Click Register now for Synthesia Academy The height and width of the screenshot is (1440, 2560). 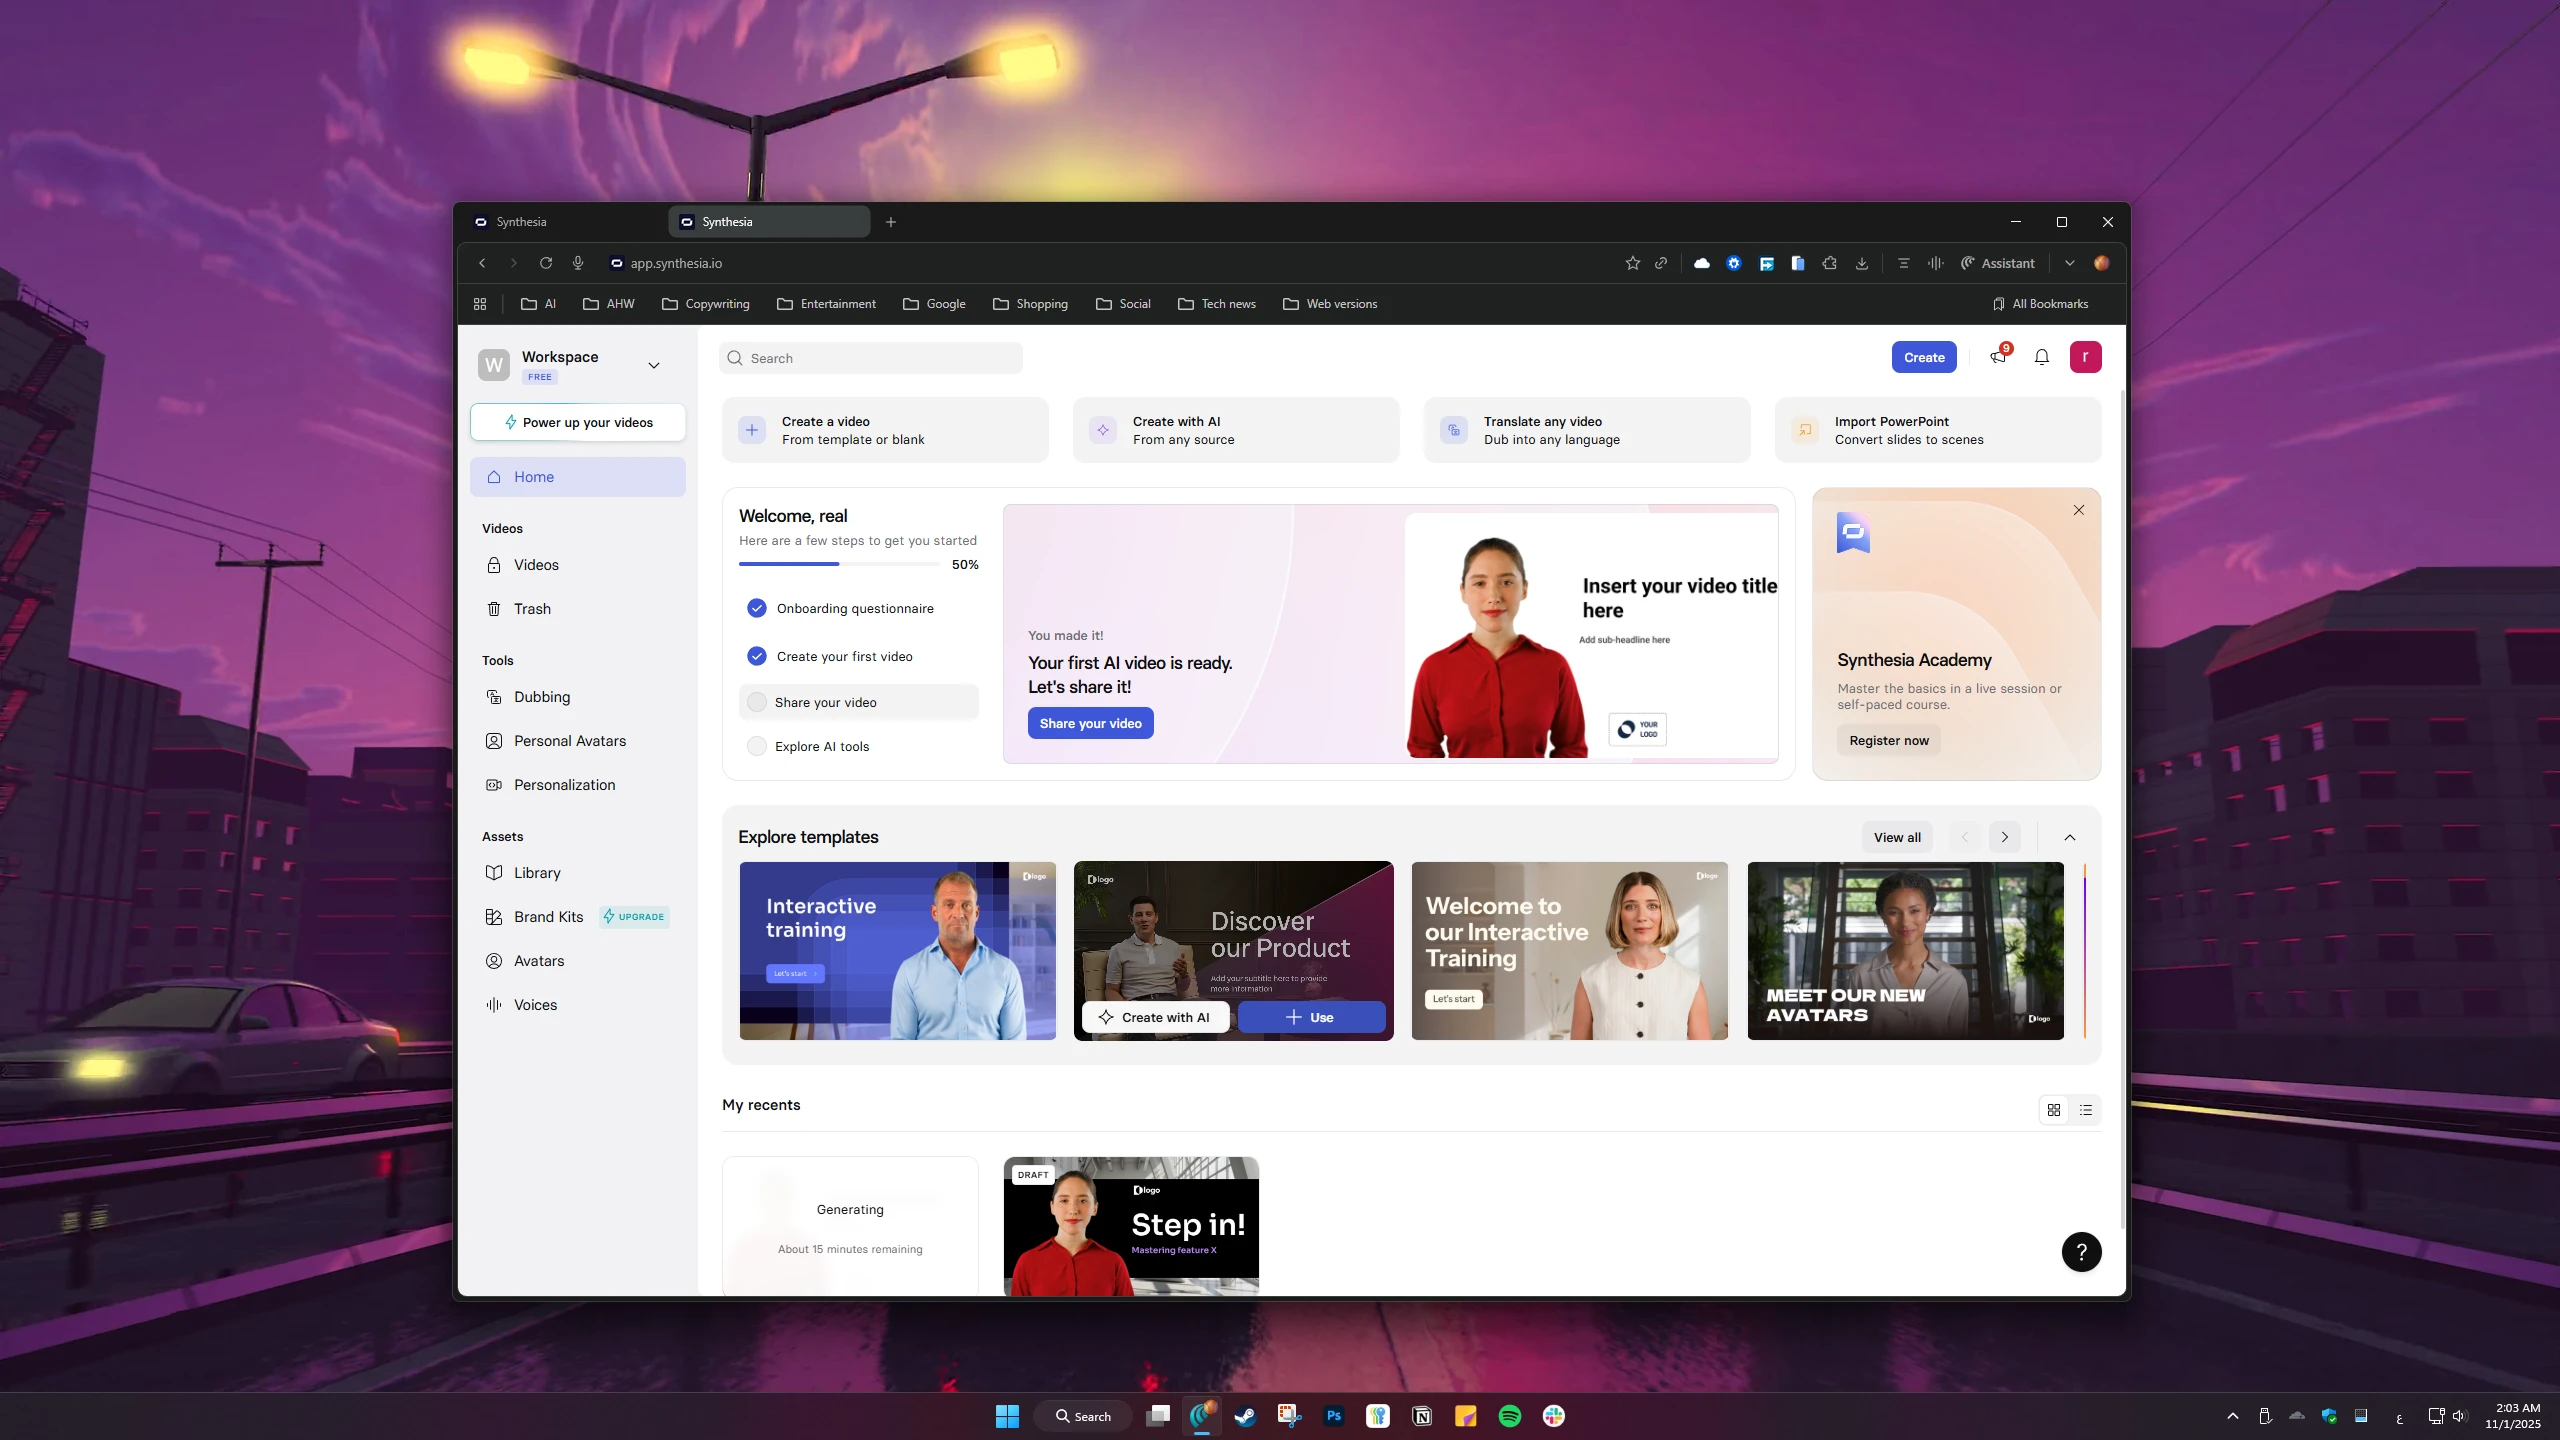pos(1888,740)
